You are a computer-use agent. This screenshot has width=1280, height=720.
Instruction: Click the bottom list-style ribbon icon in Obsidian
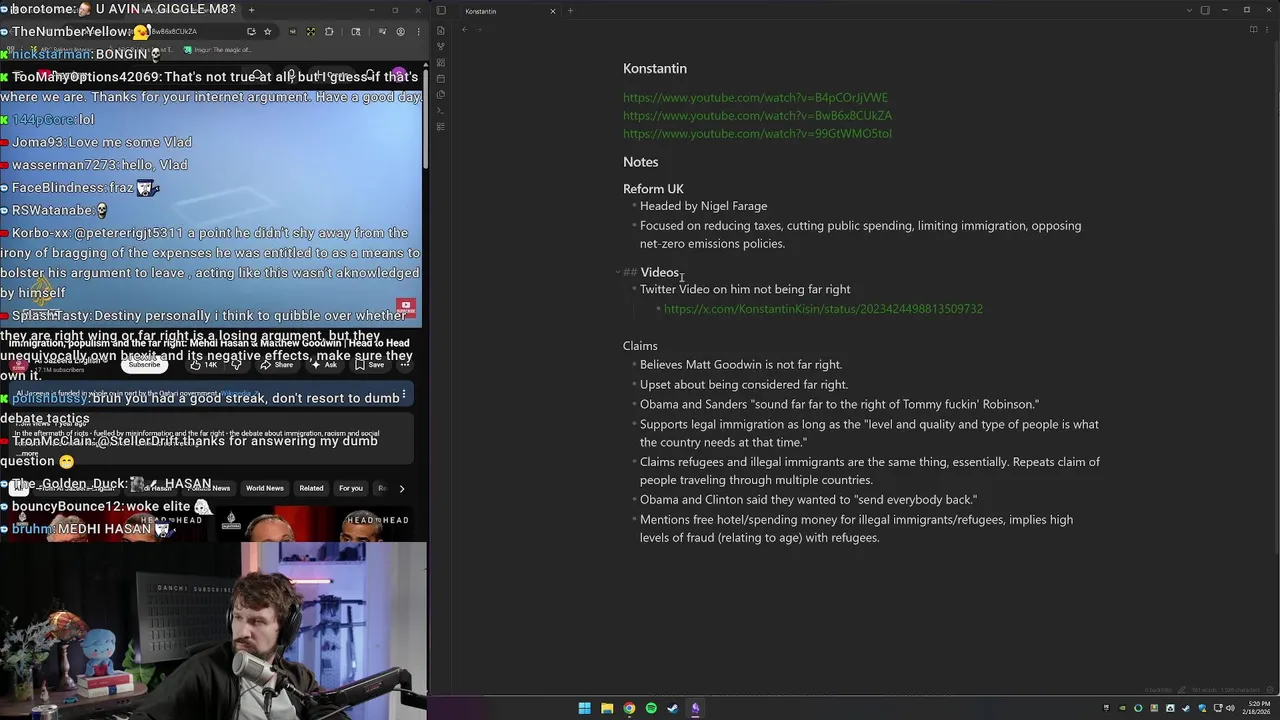point(441,126)
